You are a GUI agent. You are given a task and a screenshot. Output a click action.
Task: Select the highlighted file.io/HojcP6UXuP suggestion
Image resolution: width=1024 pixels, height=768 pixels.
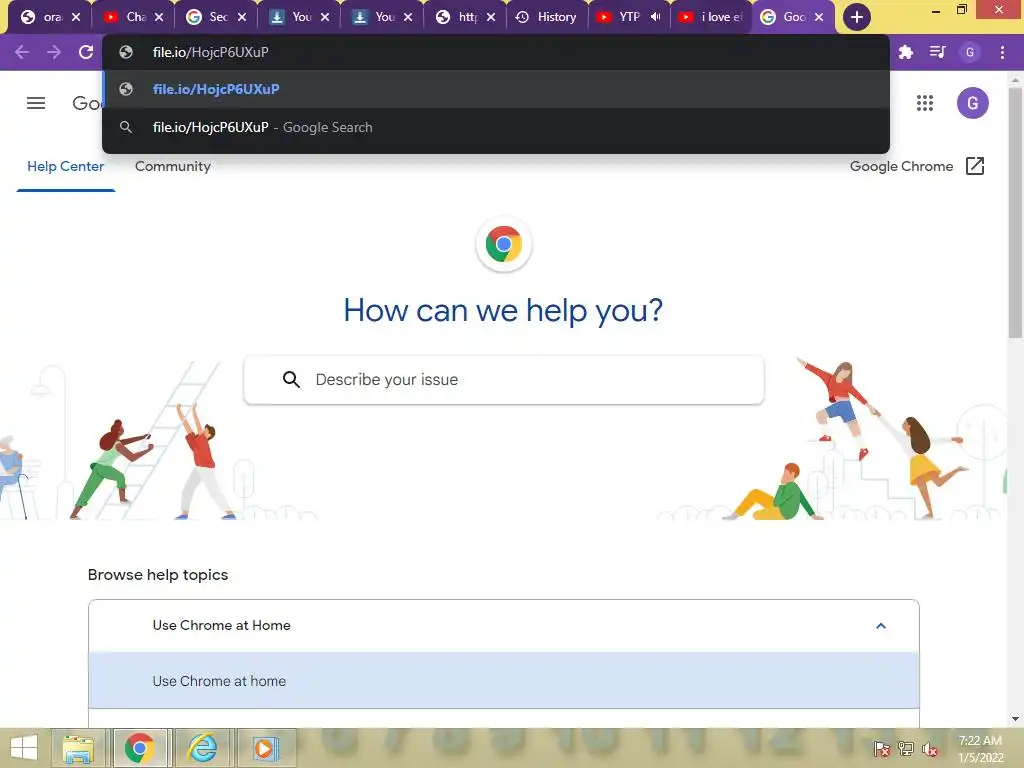point(496,89)
